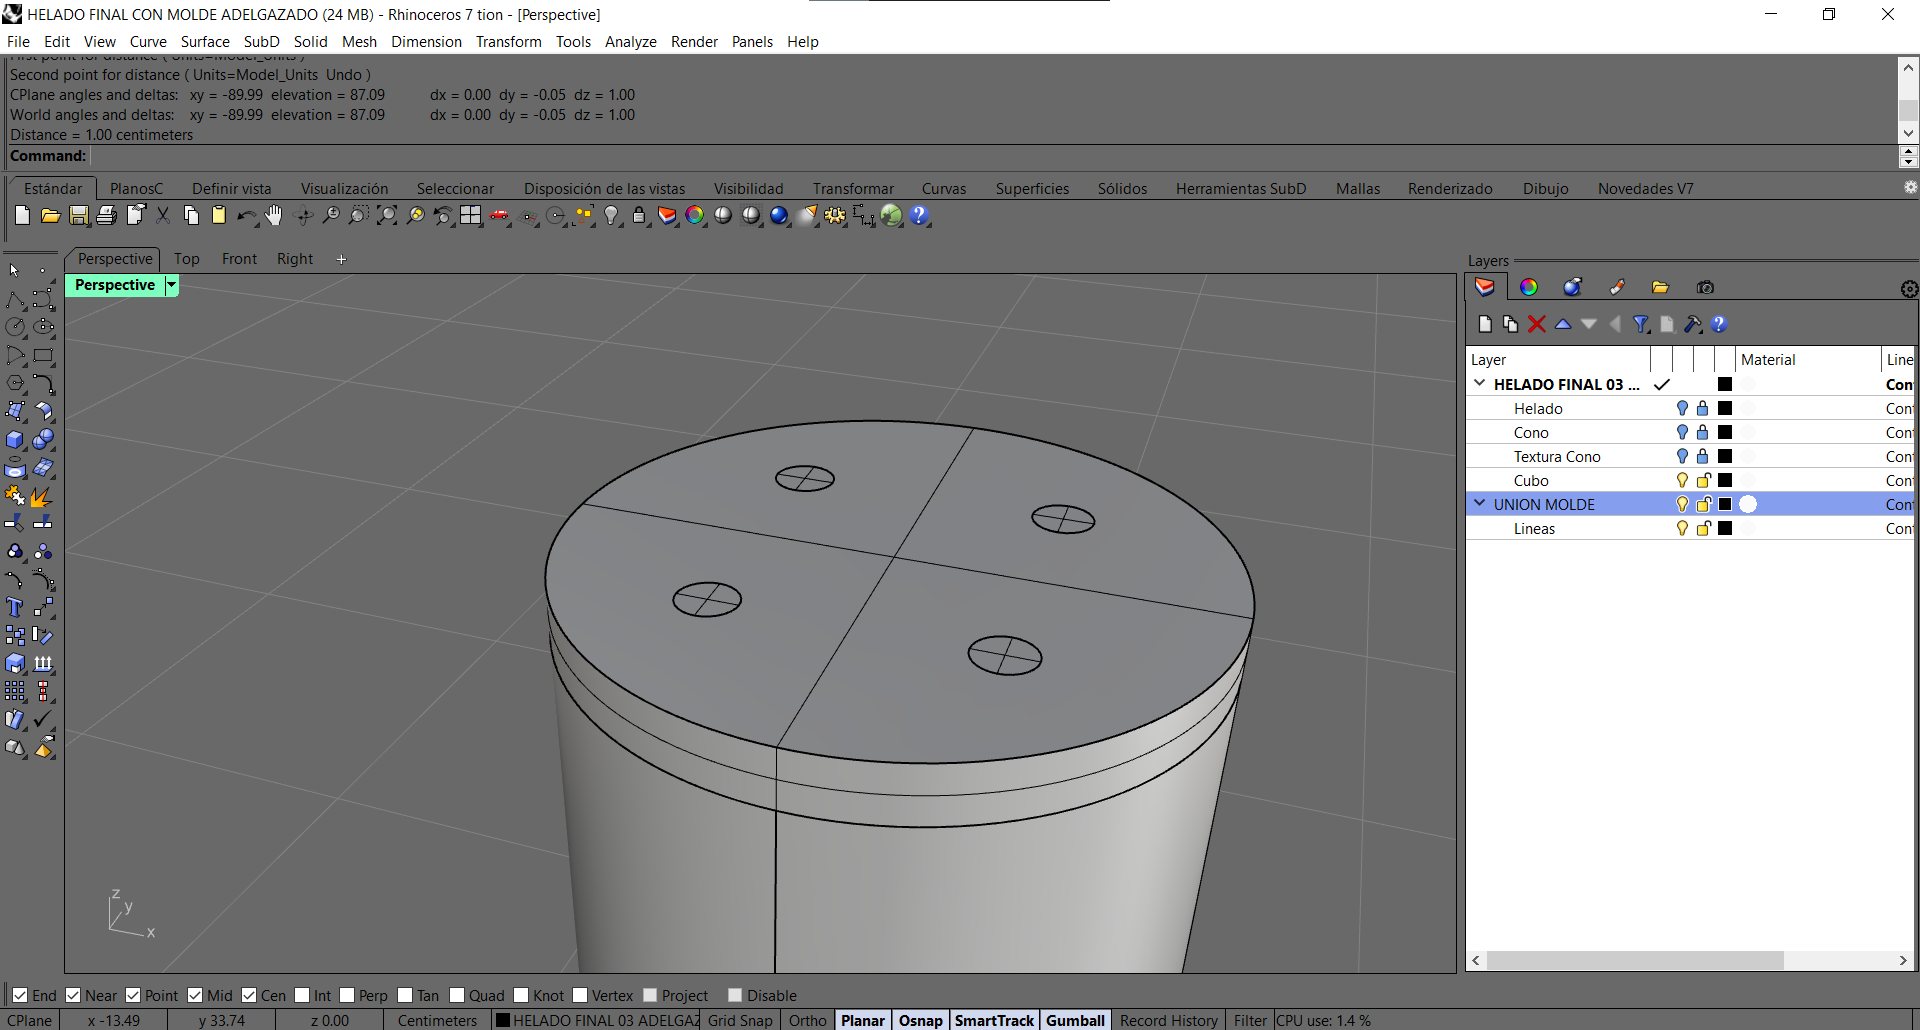The height and width of the screenshot is (1030, 1920).
Task: Click the command history scroll-up arrow
Action: coord(1908,68)
